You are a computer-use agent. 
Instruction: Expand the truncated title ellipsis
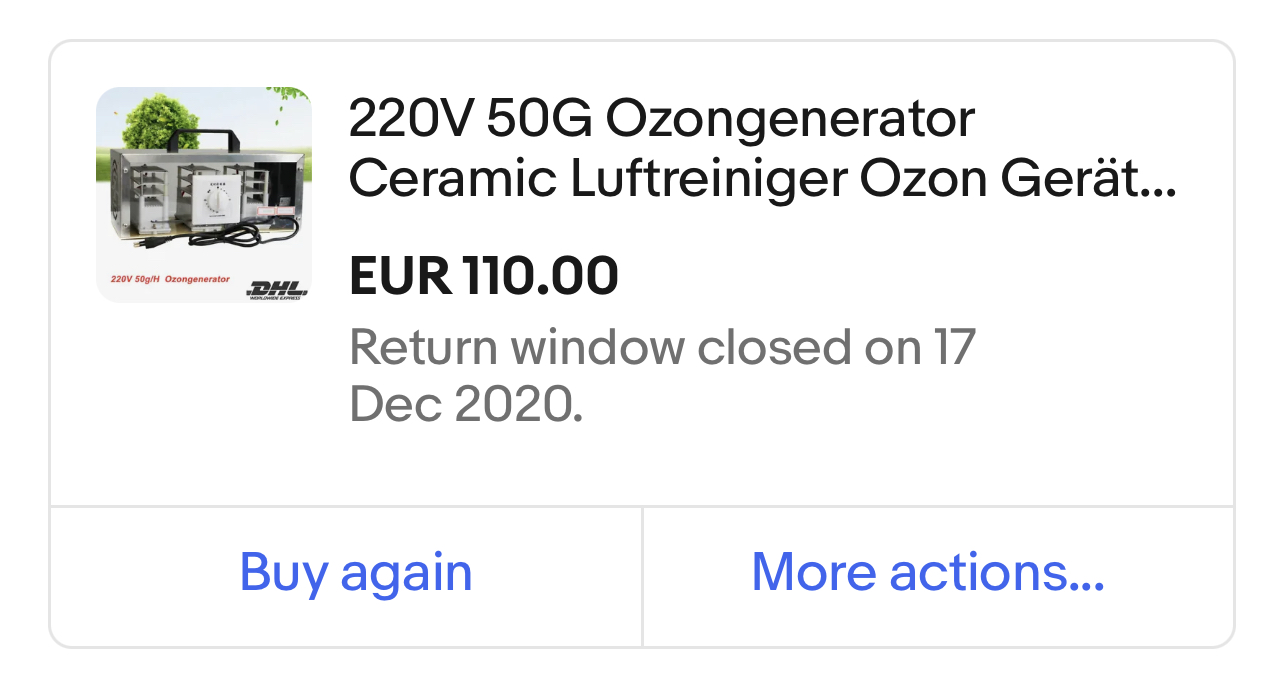click(1160, 182)
